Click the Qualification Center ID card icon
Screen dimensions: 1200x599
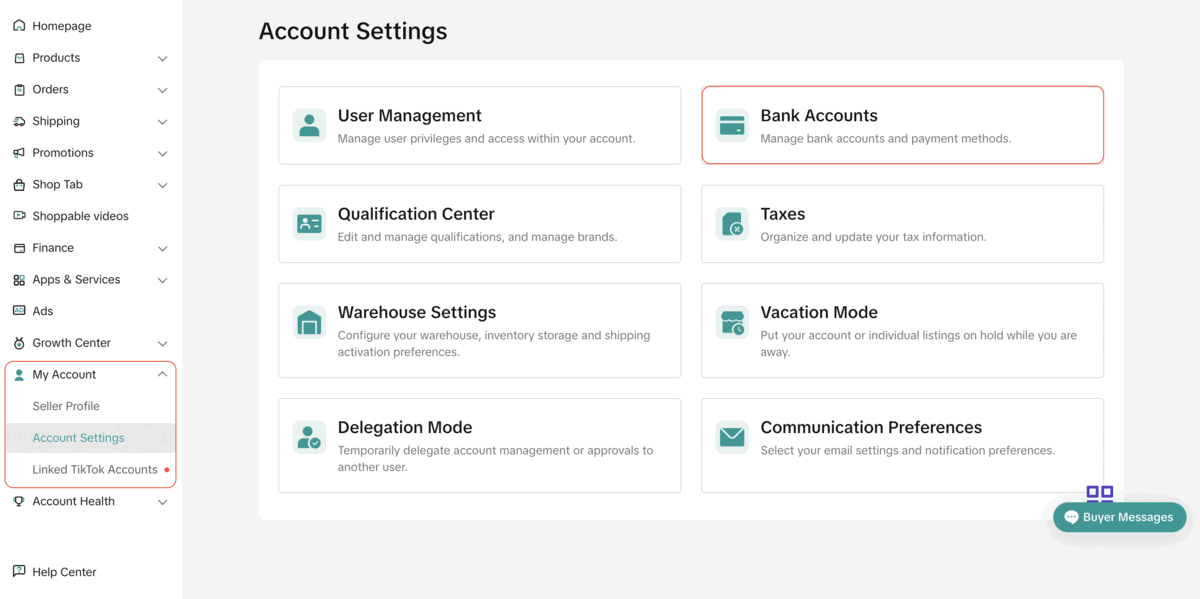point(309,224)
